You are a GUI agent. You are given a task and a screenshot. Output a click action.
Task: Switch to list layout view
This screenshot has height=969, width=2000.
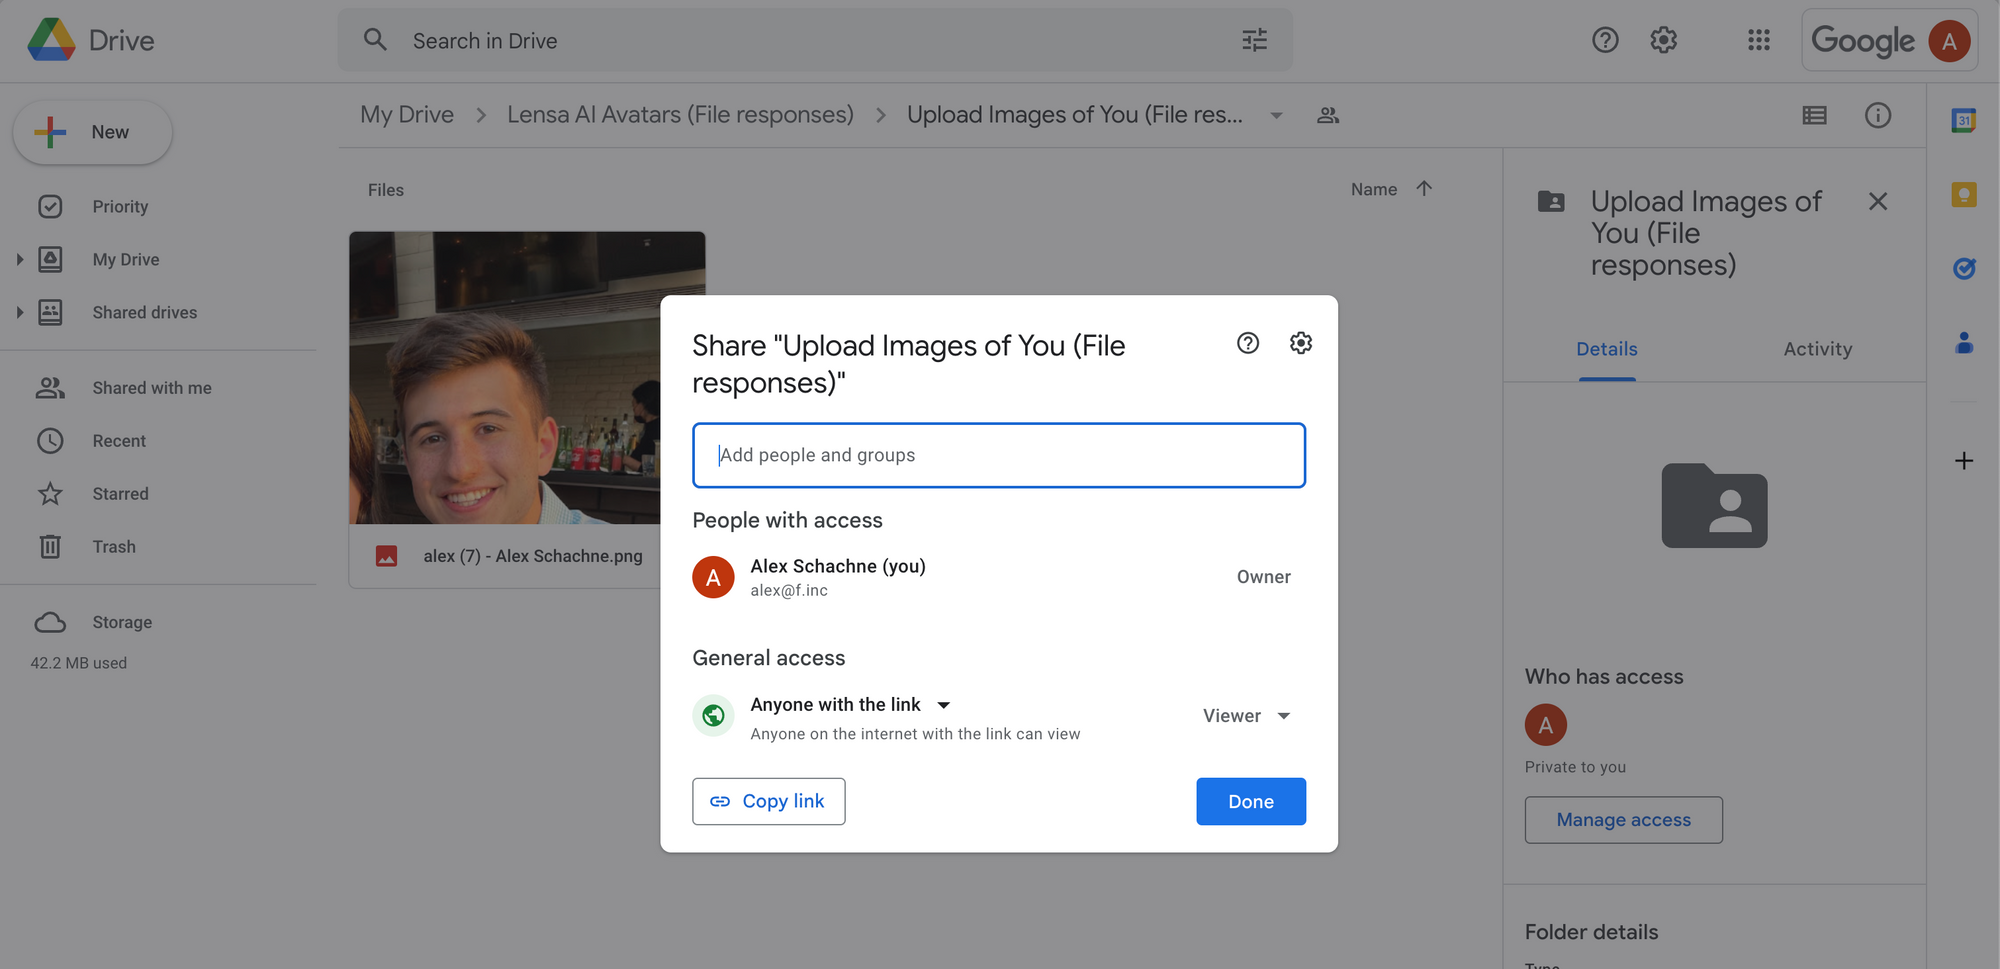click(1814, 115)
